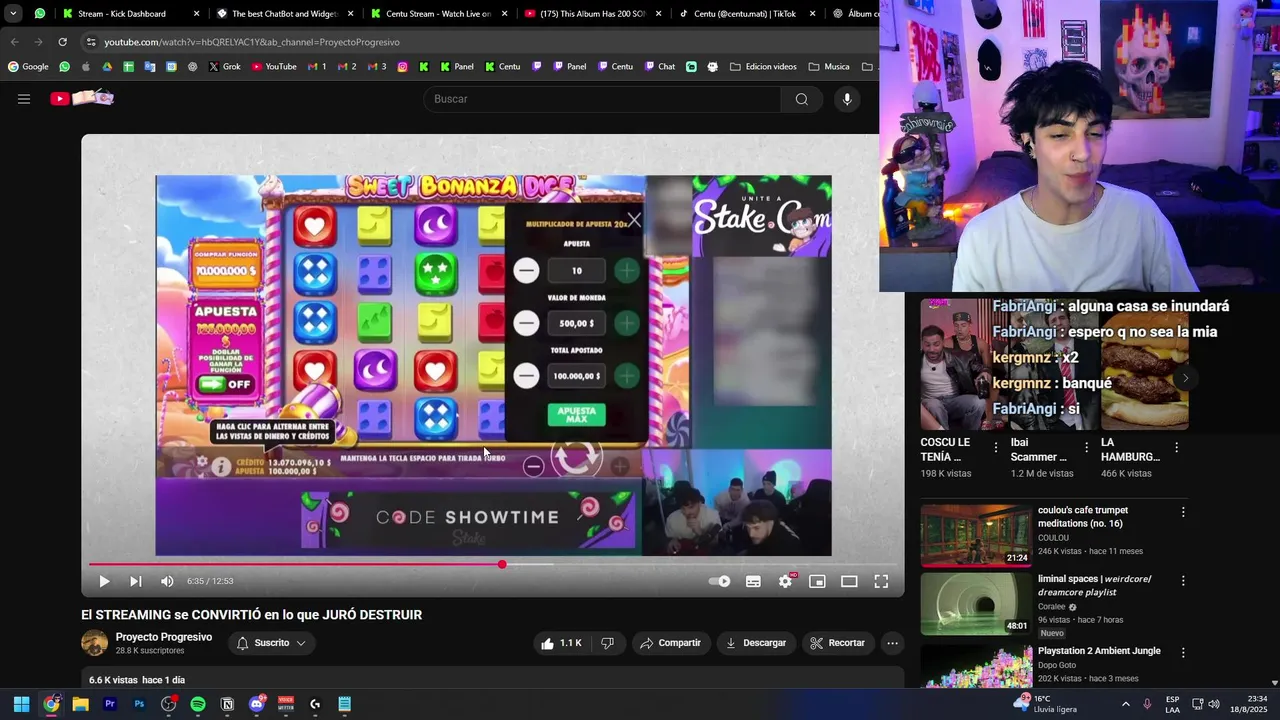Open Premiere Pro from taskbar

[x=110, y=704]
